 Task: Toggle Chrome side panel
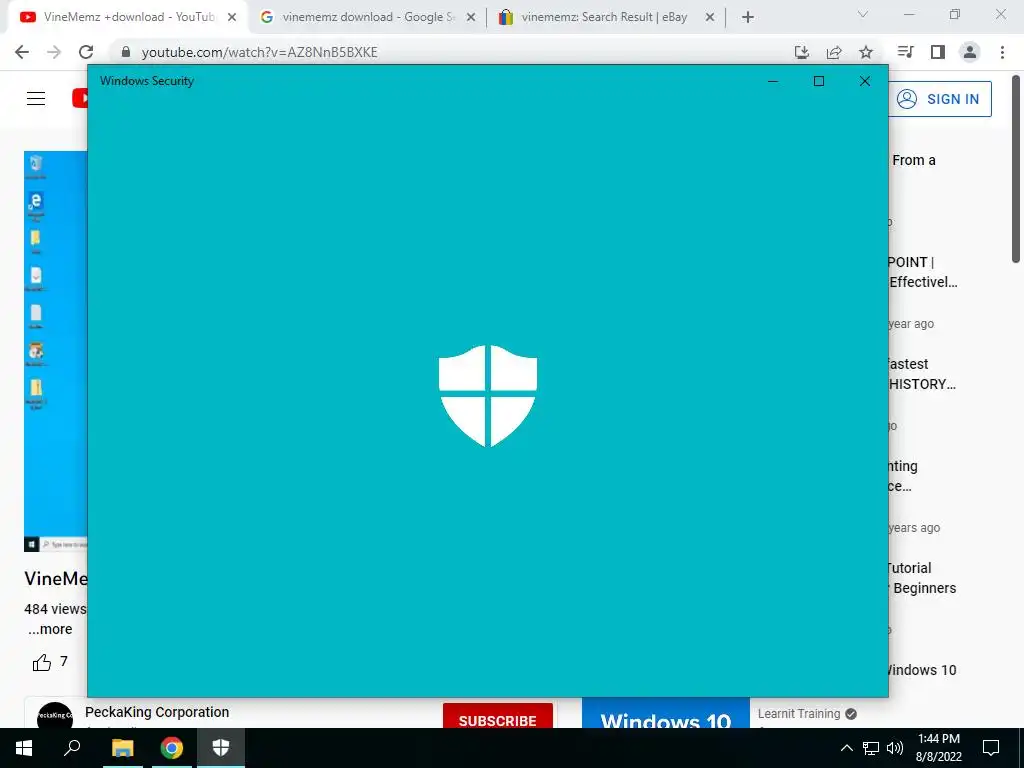tap(938, 52)
